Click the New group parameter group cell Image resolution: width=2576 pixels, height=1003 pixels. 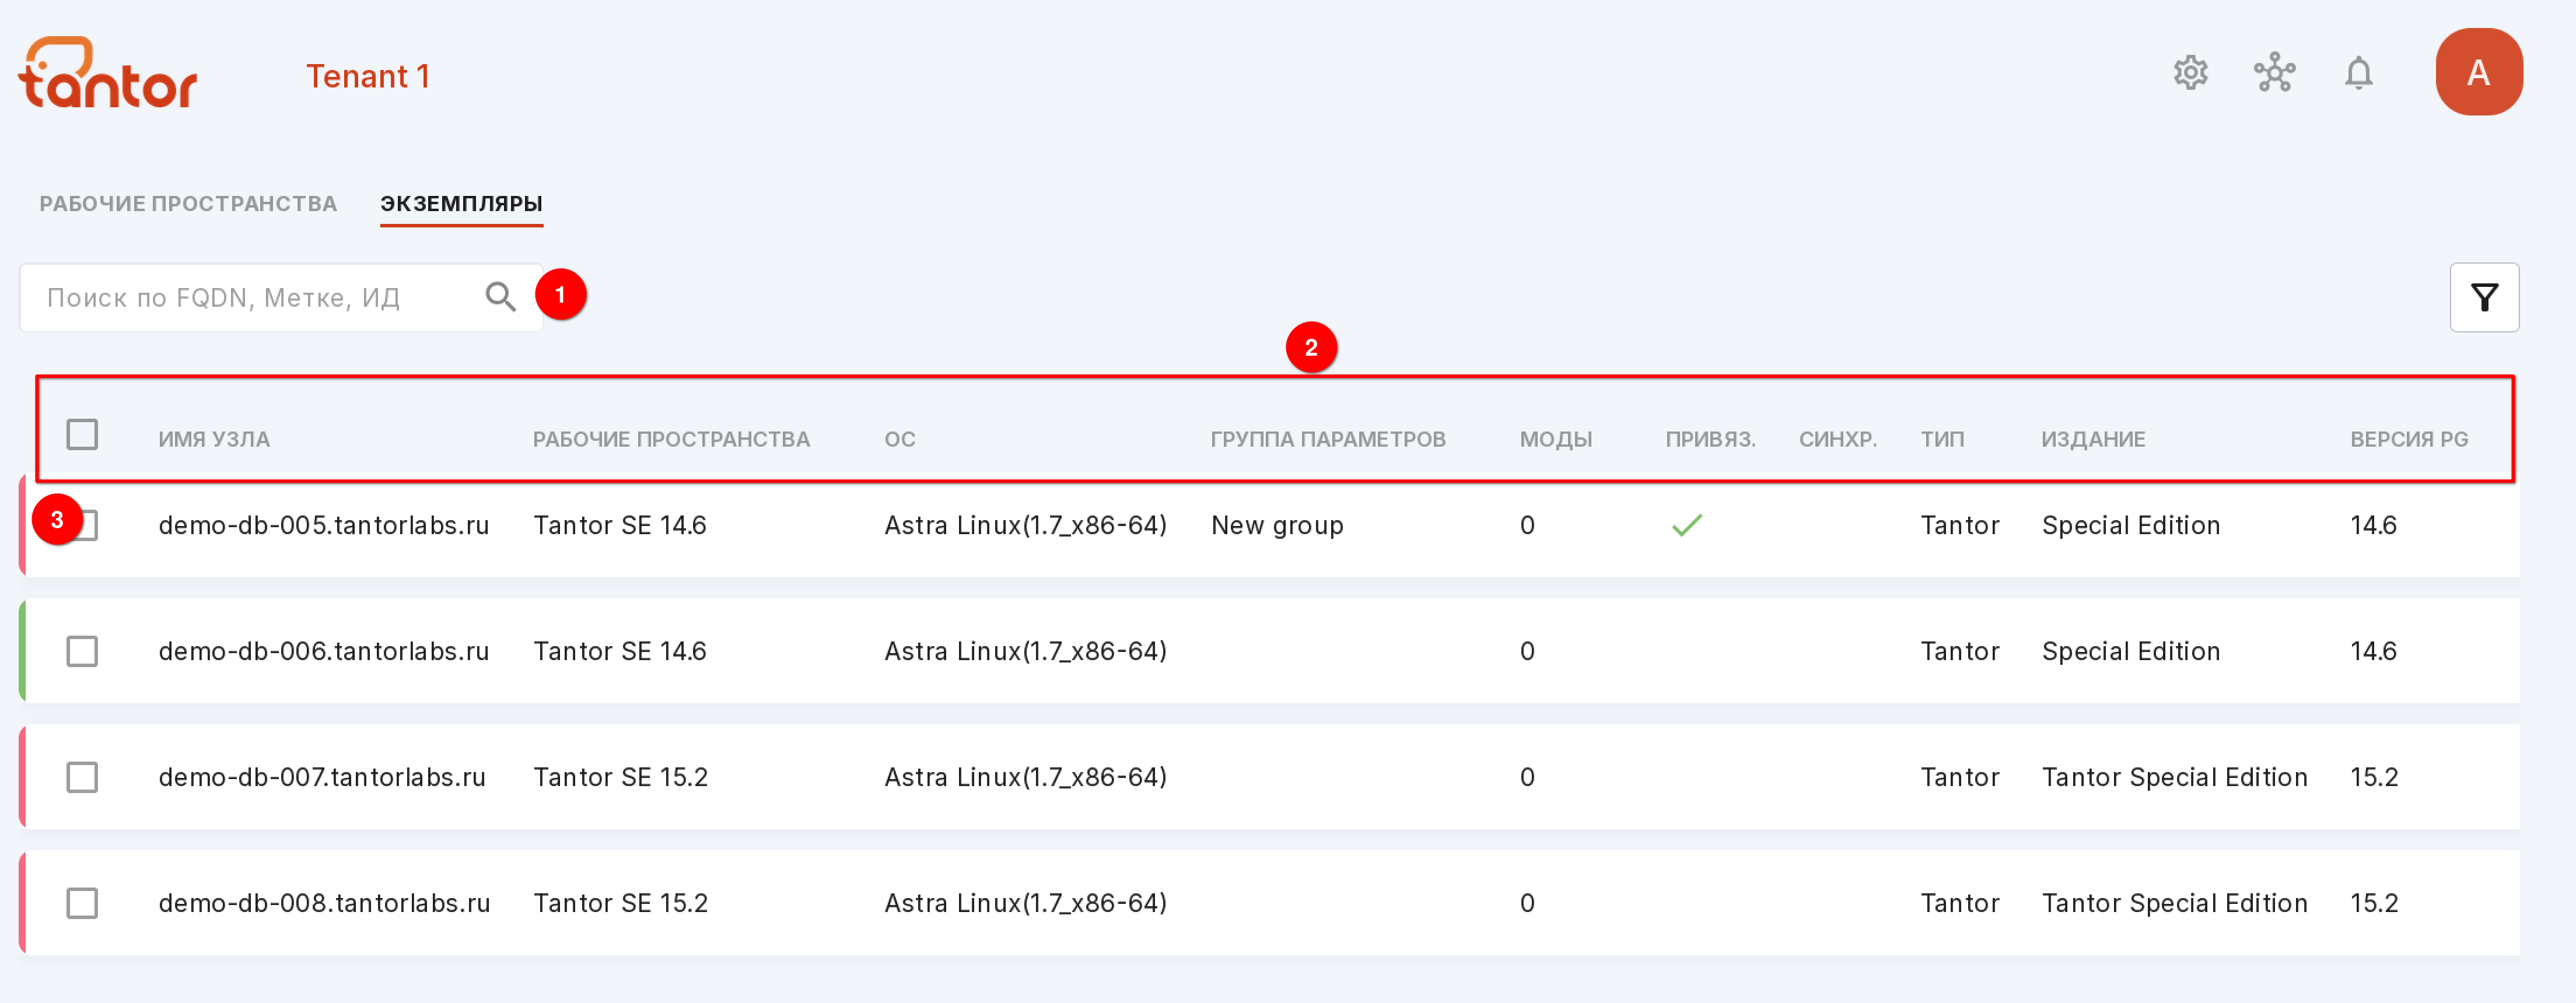coord(1277,525)
